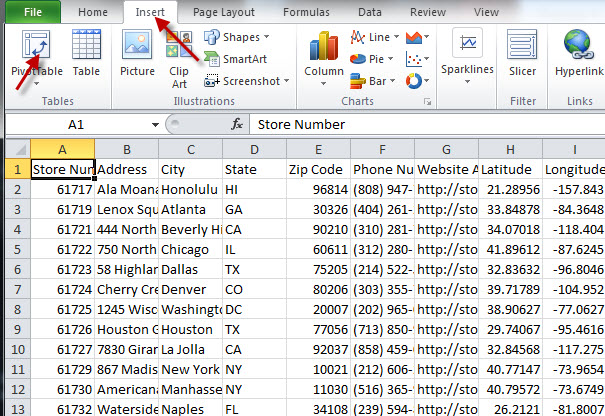Switch to the Page Layout tab
The image size is (605, 416).
pyautogui.click(x=224, y=12)
